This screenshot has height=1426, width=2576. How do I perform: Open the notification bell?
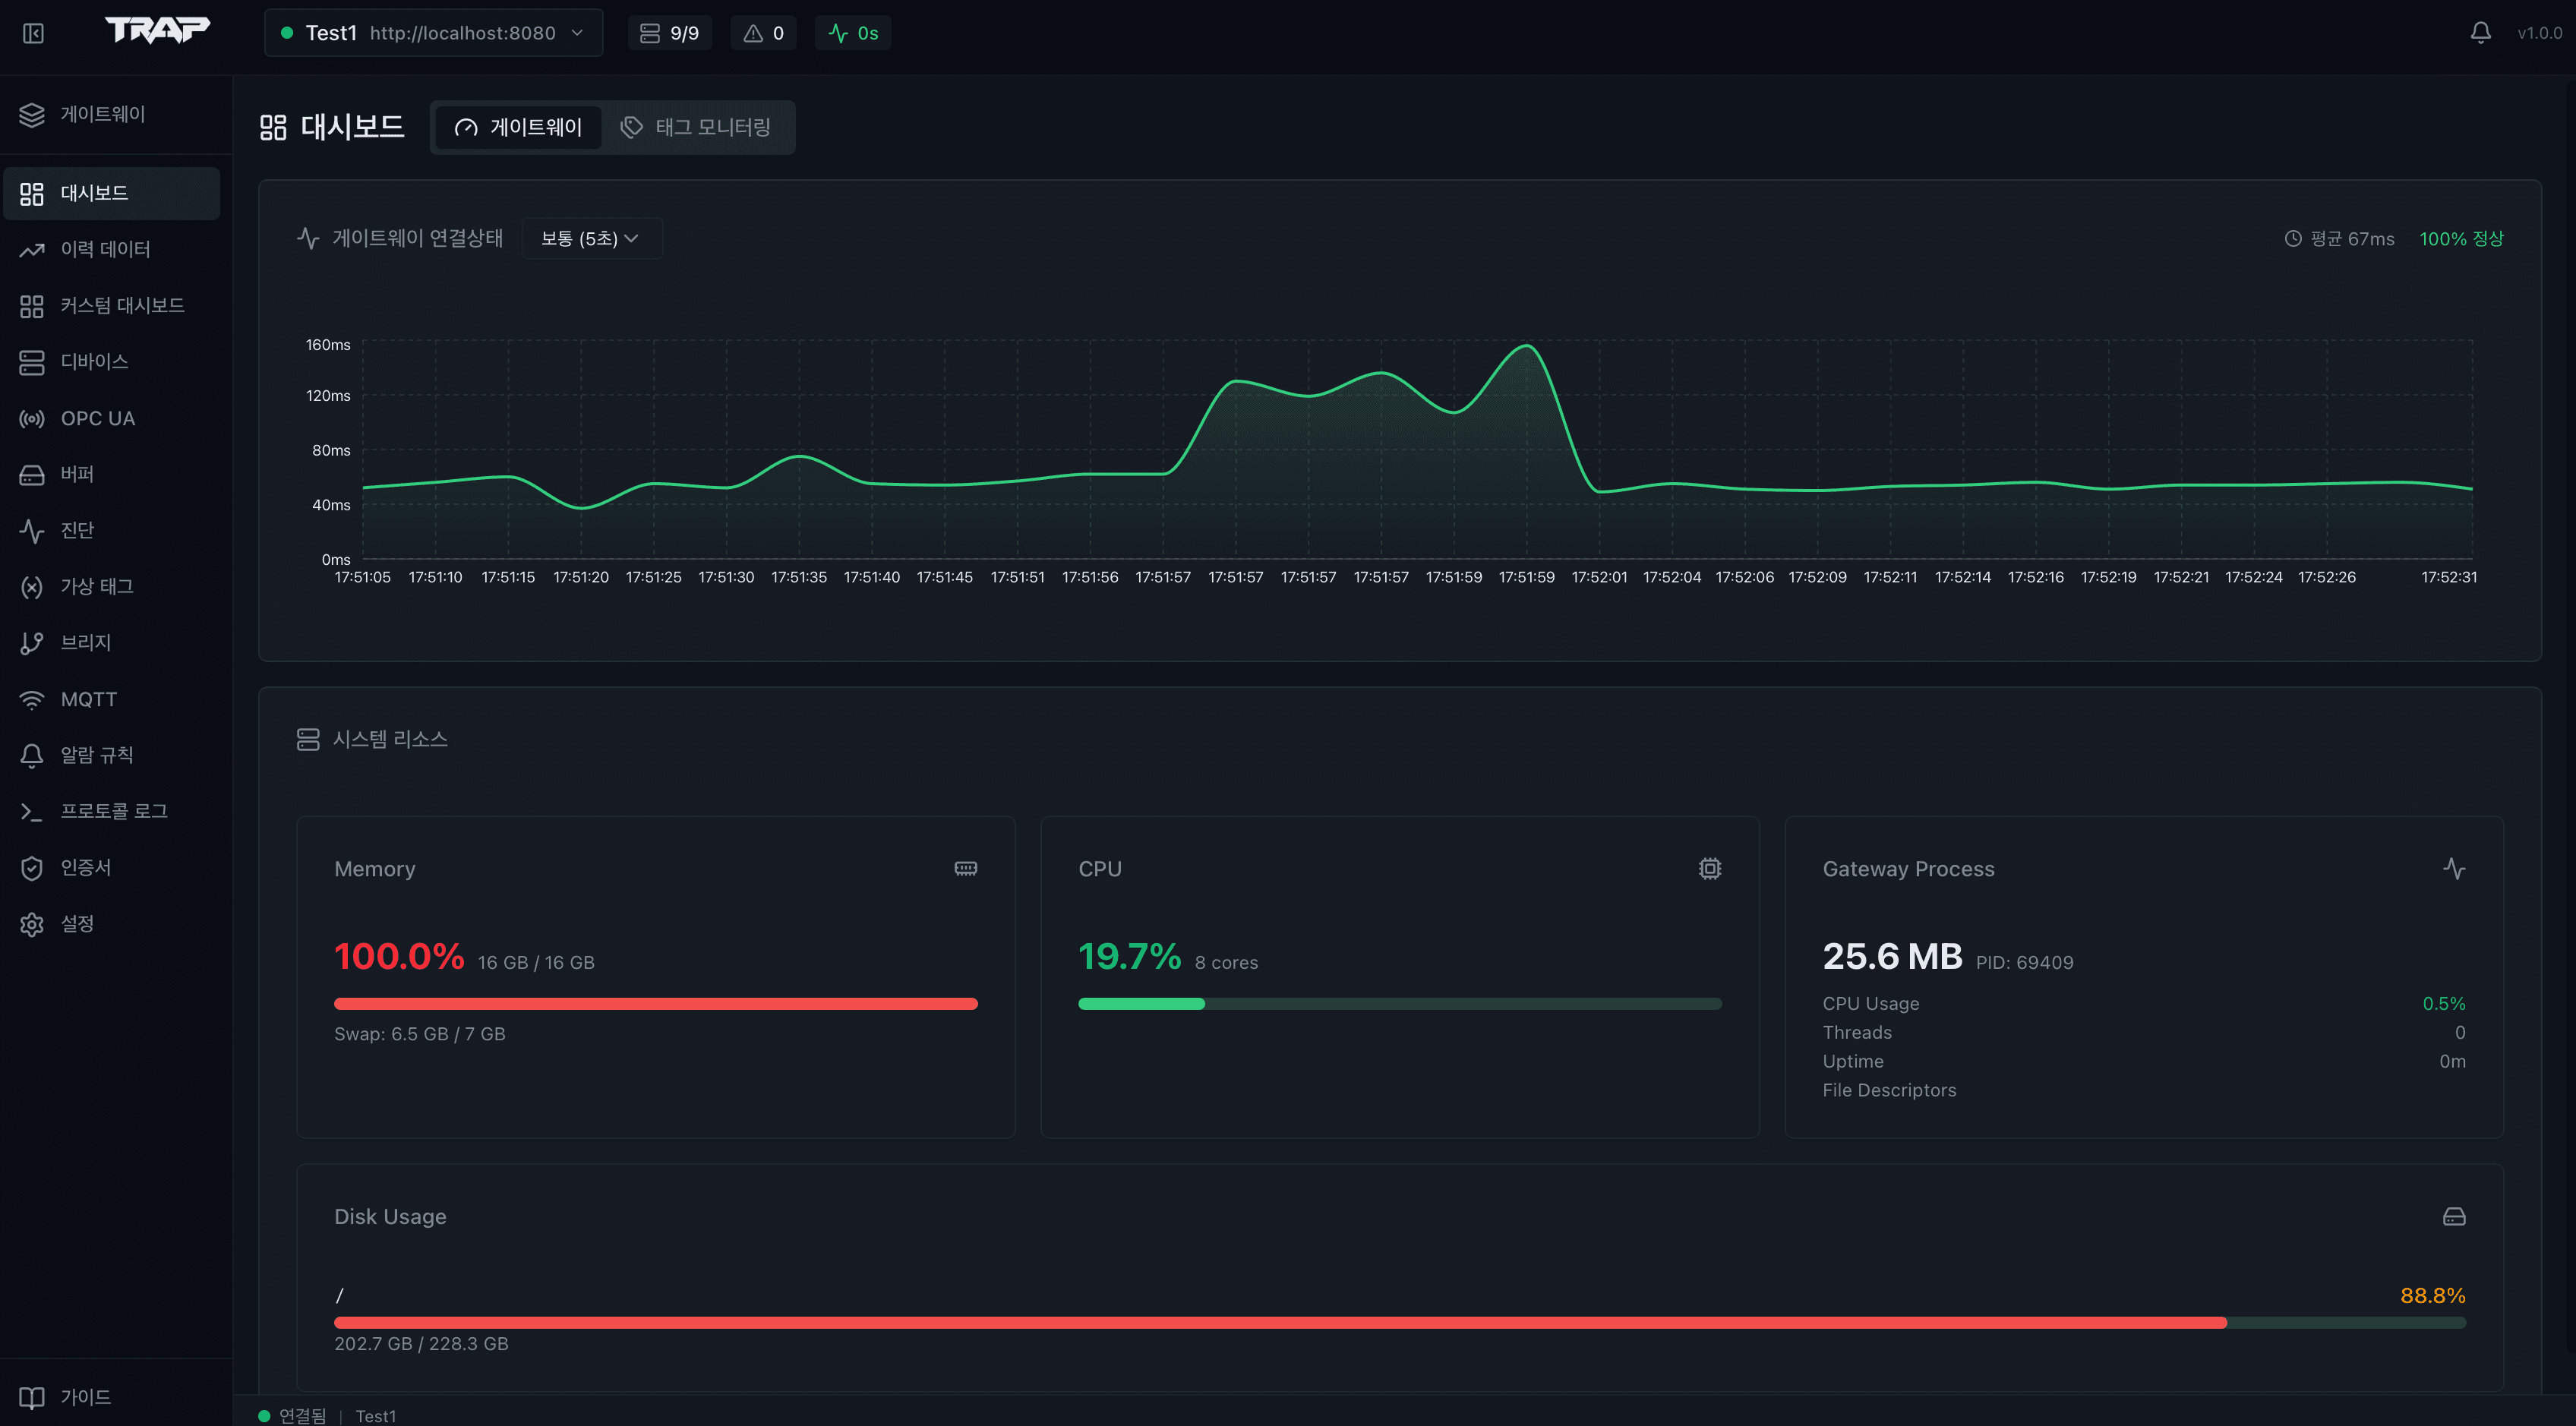tap(2480, 33)
